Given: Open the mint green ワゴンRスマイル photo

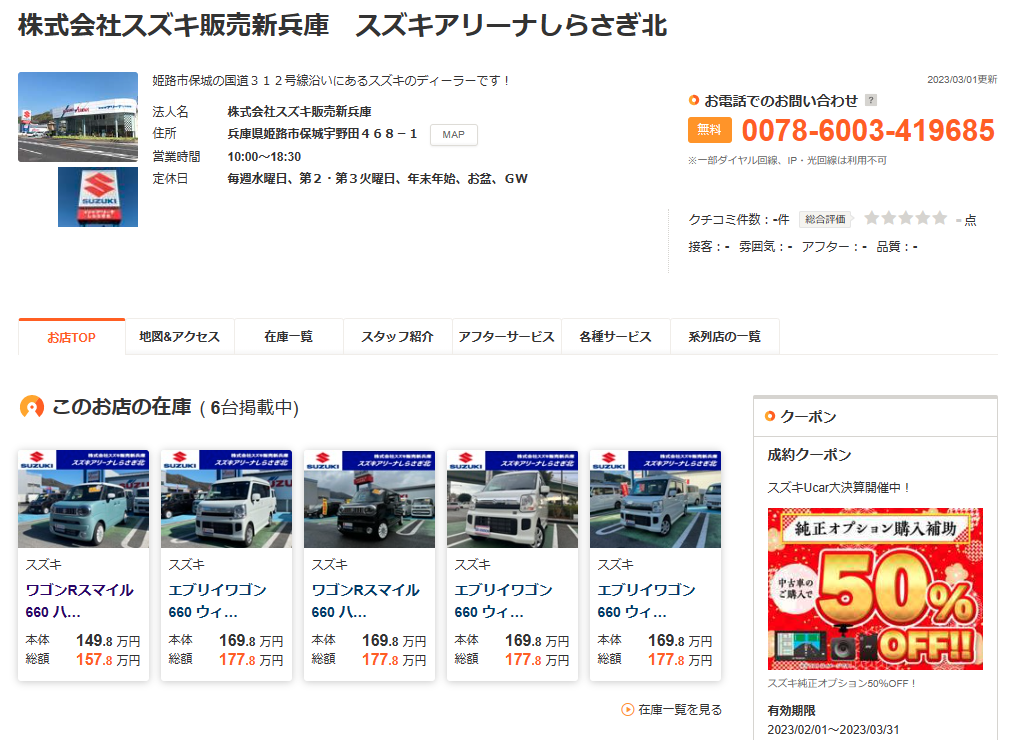Looking at the screenshot, I should click(x=84, y=499).
